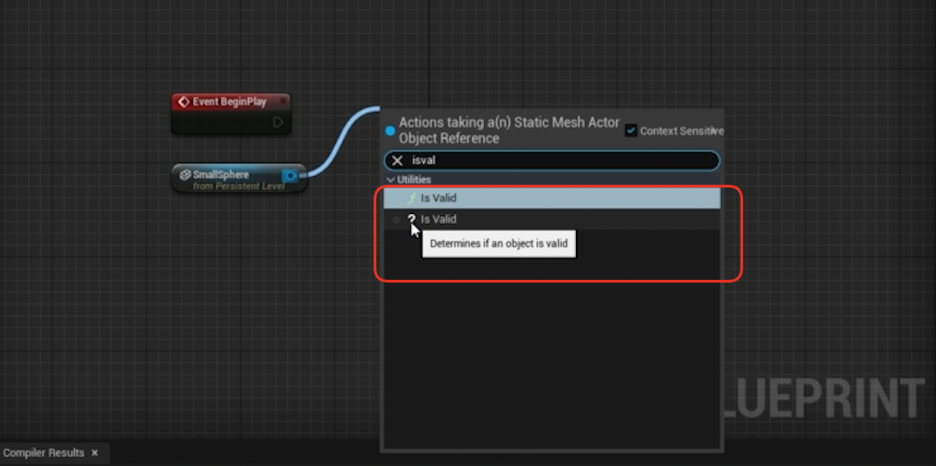The height and width of the screenshot is (466, 936).
Task: Click the green function icon beside Is Valid
Action: 411,198
